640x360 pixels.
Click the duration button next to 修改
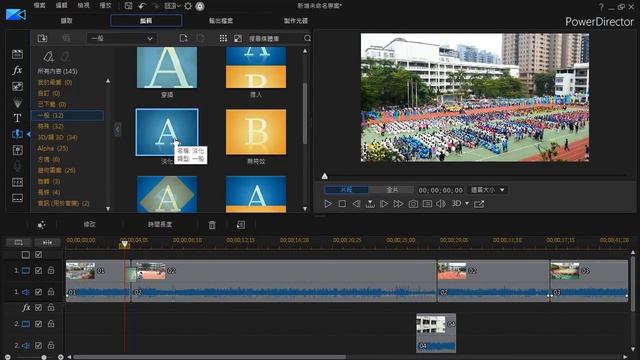[x=160, y=224]
